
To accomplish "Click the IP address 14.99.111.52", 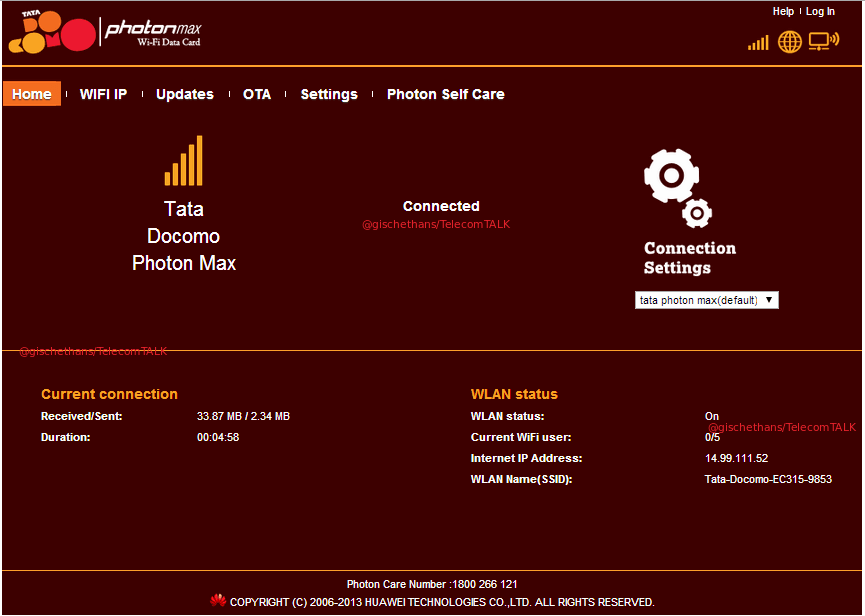I will [736, 458].
